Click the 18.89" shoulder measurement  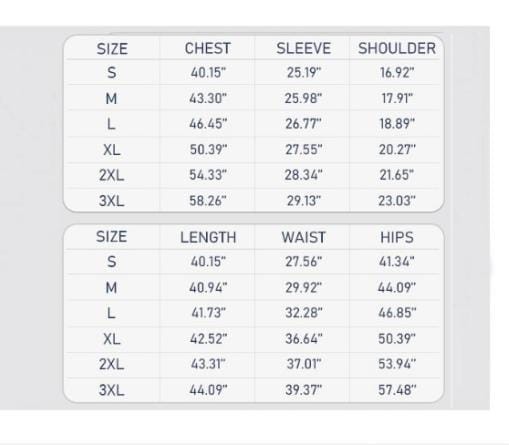[x=397, y=124]
